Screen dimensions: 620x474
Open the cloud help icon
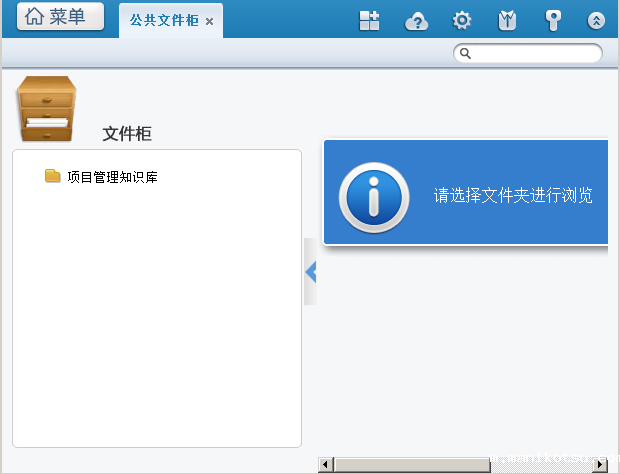(x=416, y=21)
